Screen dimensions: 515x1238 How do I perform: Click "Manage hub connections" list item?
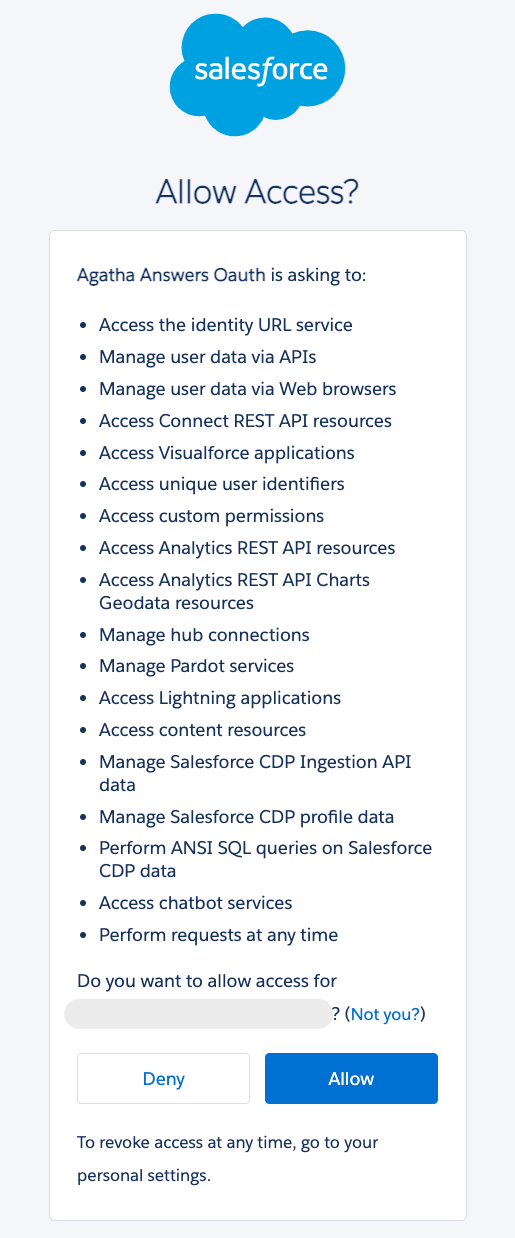coord(204,635)
